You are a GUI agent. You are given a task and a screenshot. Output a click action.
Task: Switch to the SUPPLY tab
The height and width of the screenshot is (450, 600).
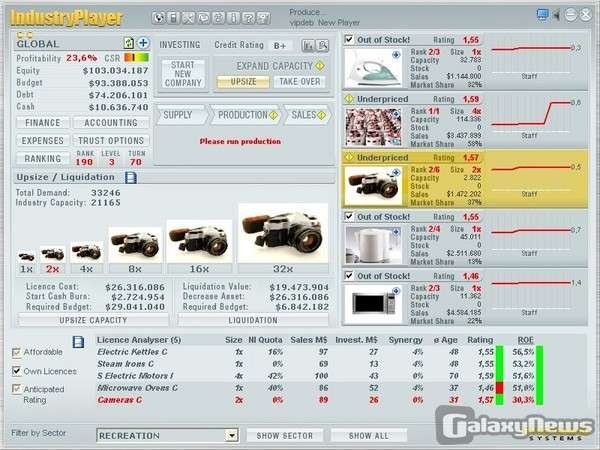(x=181, y=115)
